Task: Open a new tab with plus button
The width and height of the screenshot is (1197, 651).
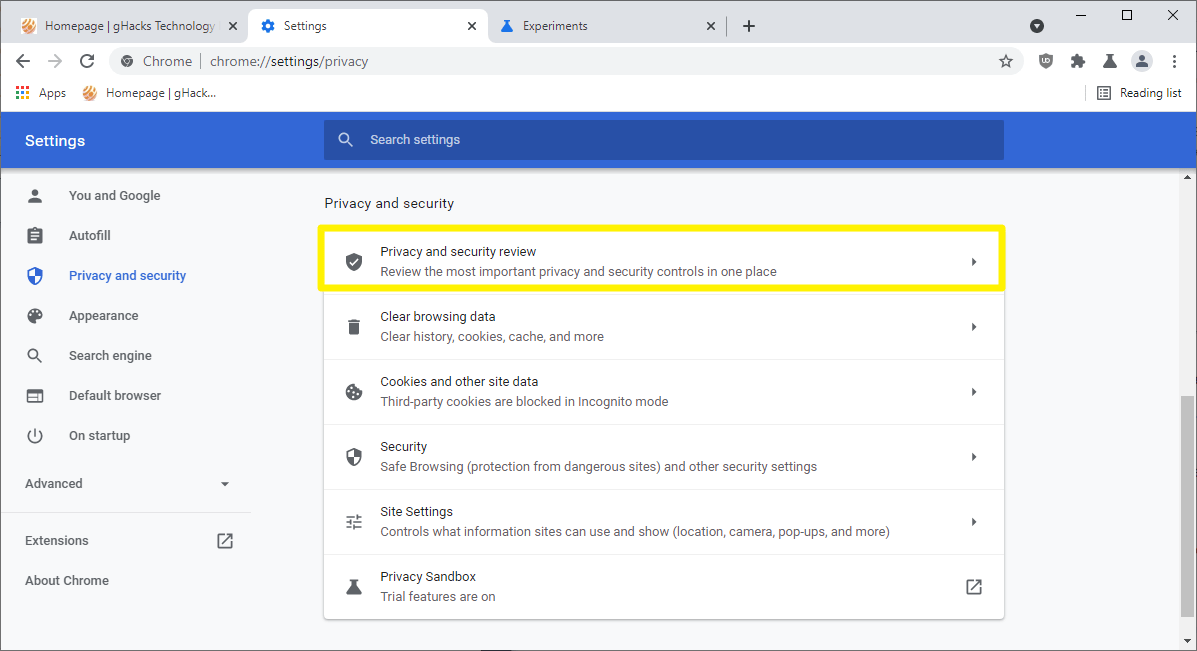Action: coord(749,26)
